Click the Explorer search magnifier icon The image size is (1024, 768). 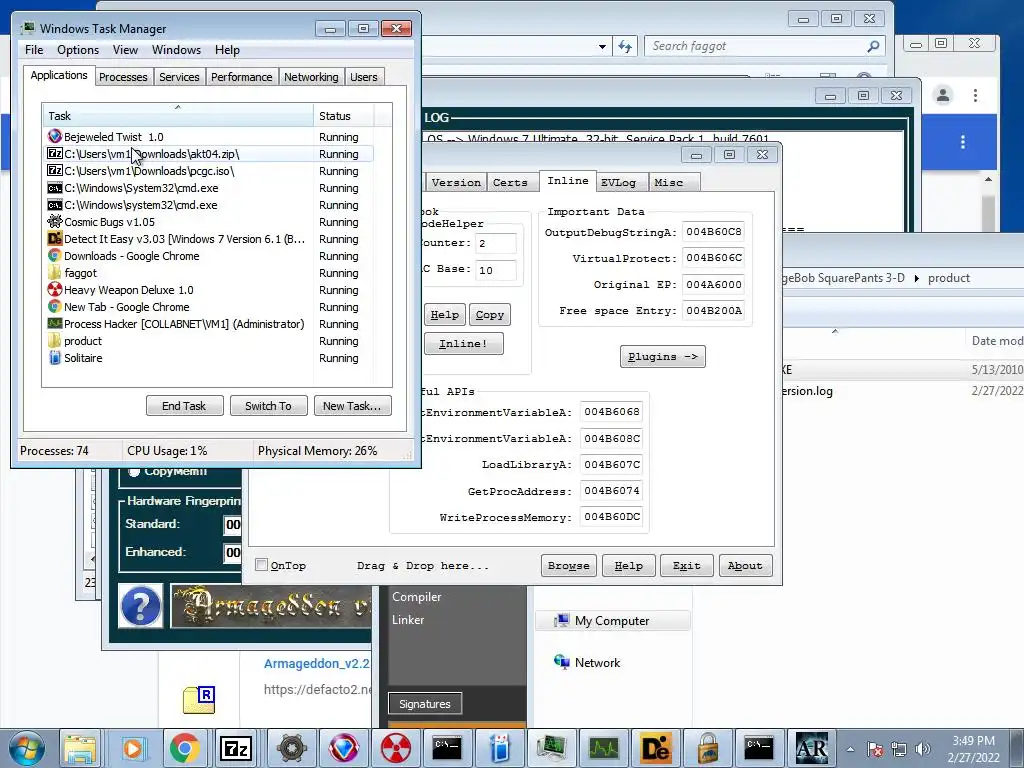coord(873,46)
